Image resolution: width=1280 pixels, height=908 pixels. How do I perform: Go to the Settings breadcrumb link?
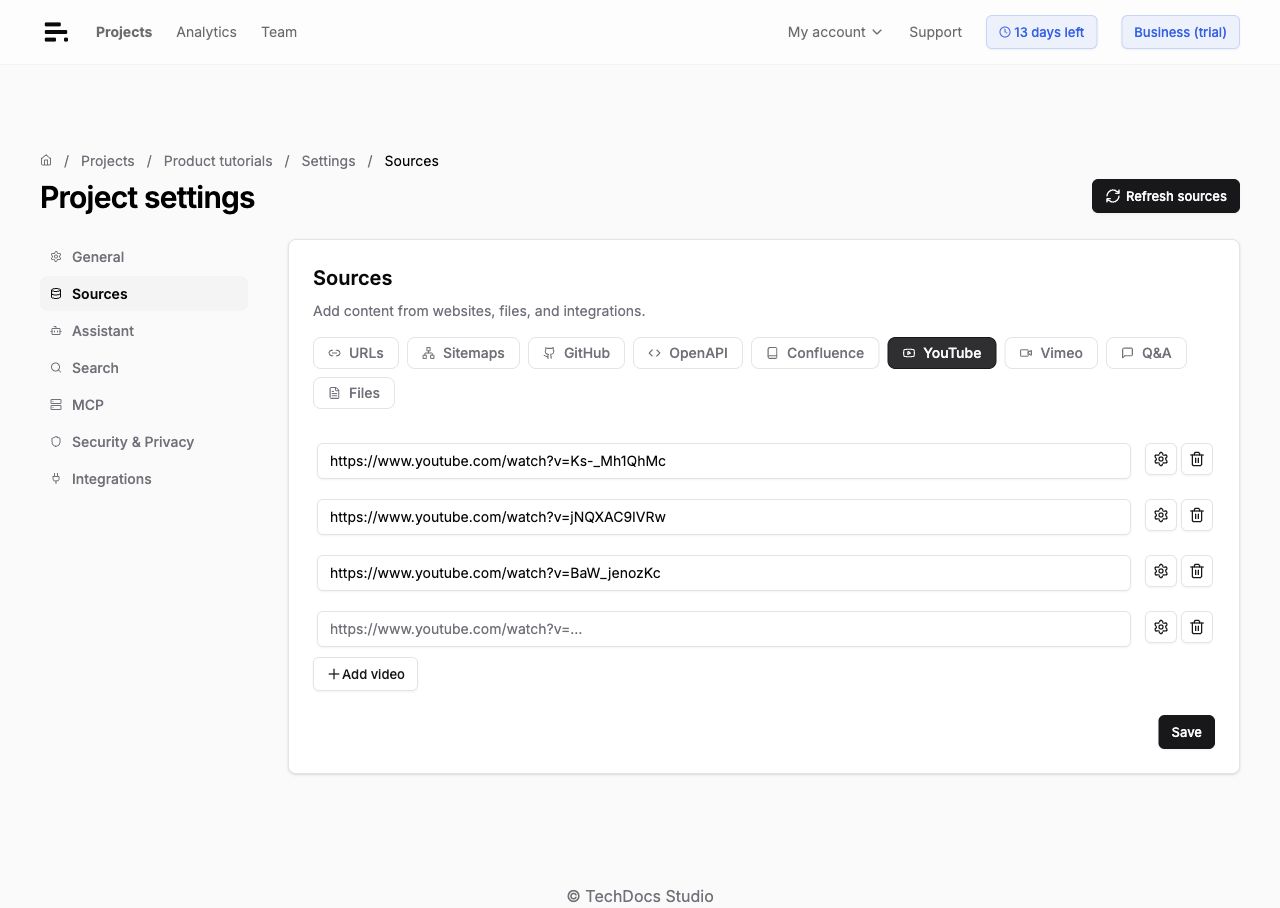(x=328, y=161)
